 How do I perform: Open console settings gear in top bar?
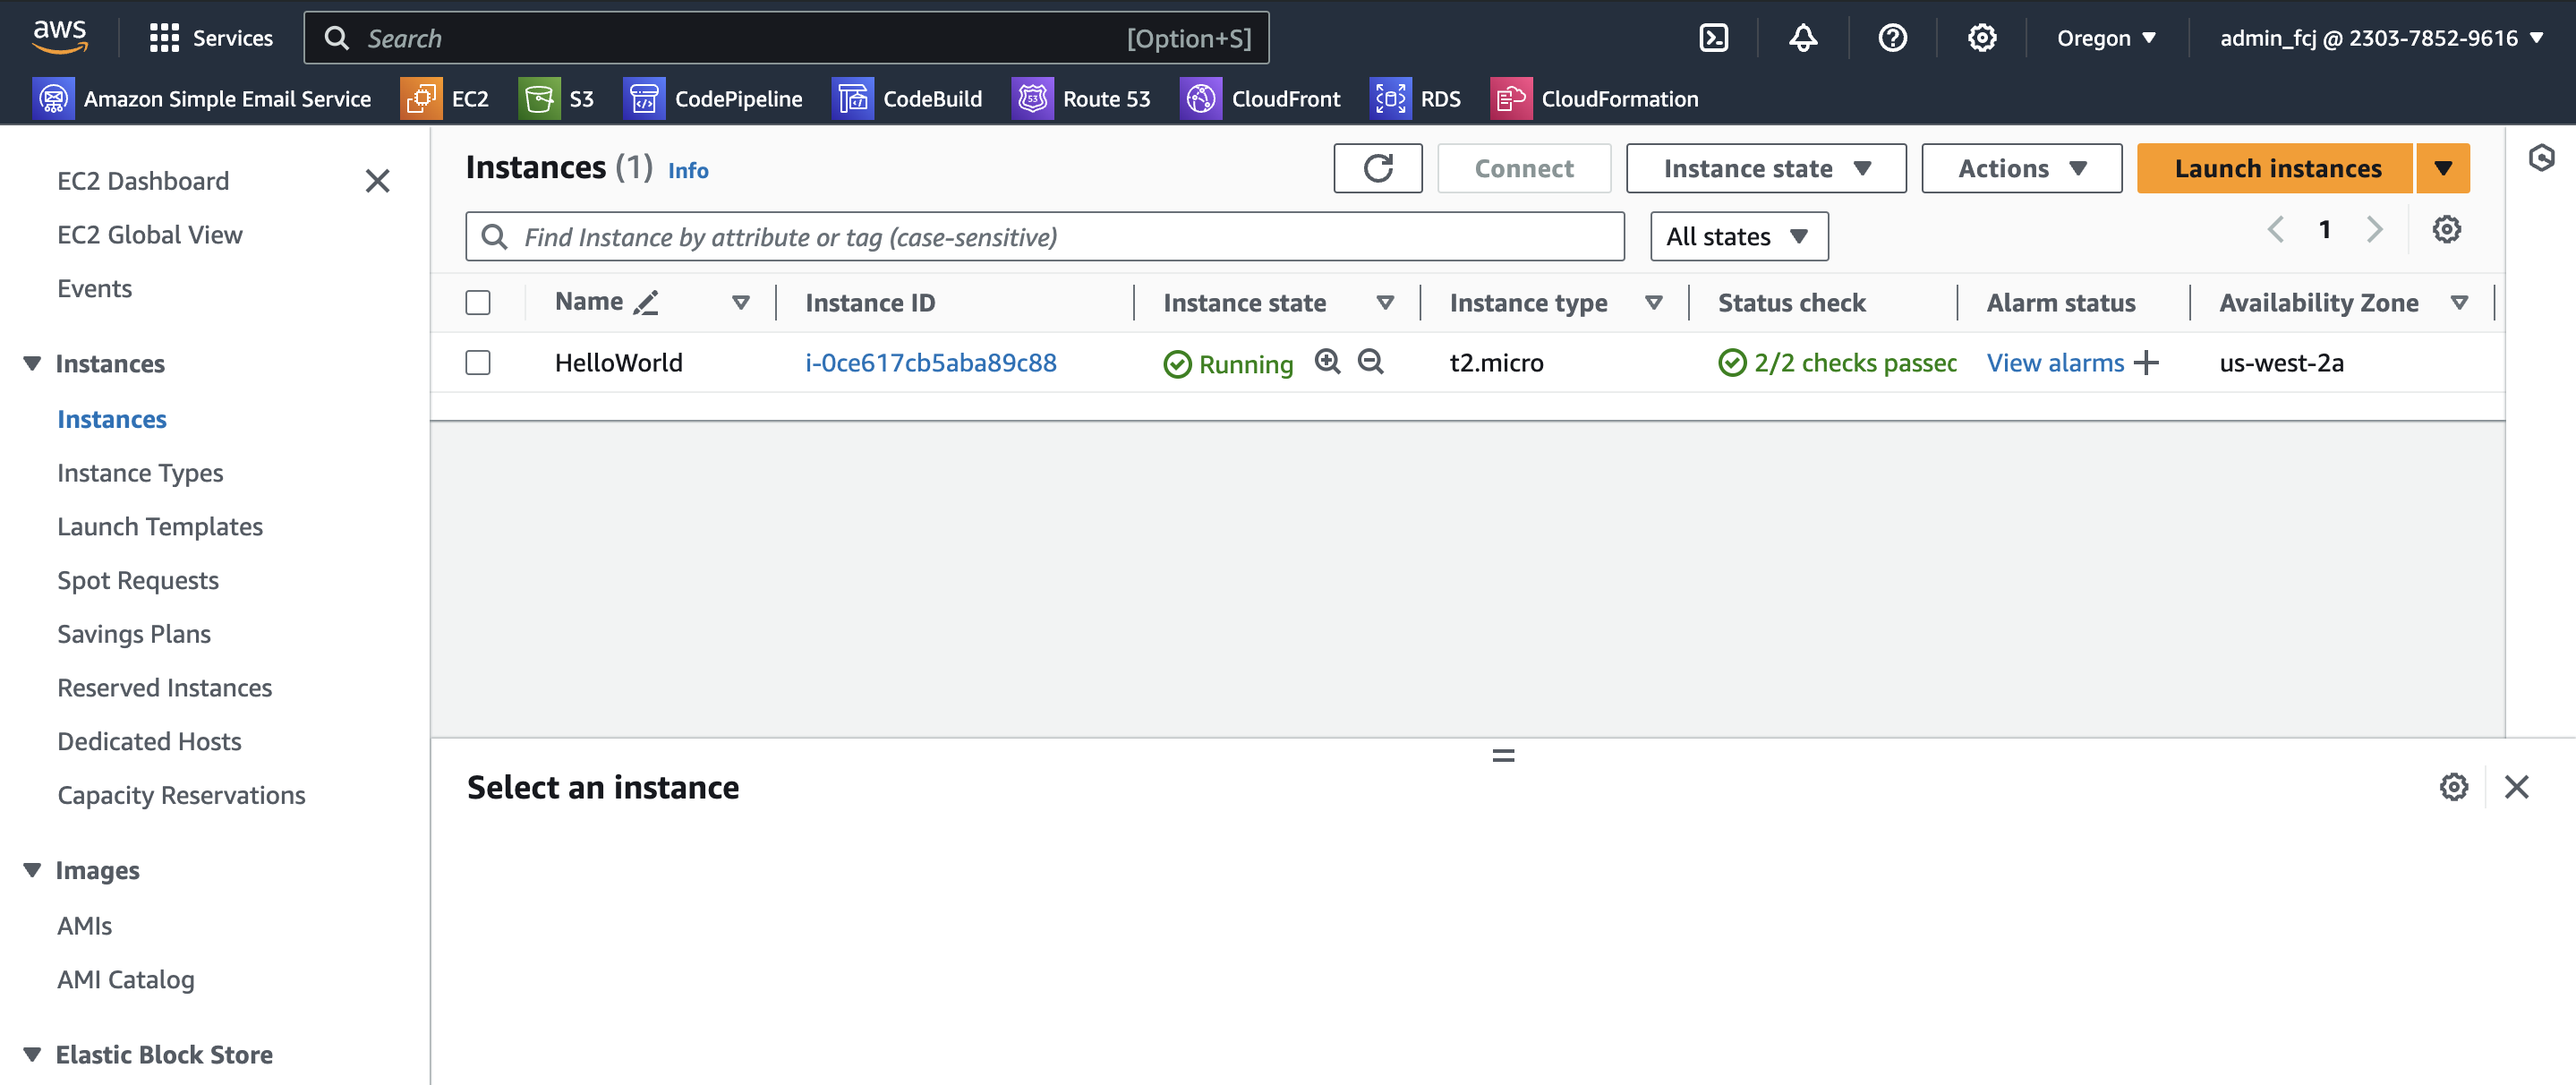click(x=1981, y=38)
